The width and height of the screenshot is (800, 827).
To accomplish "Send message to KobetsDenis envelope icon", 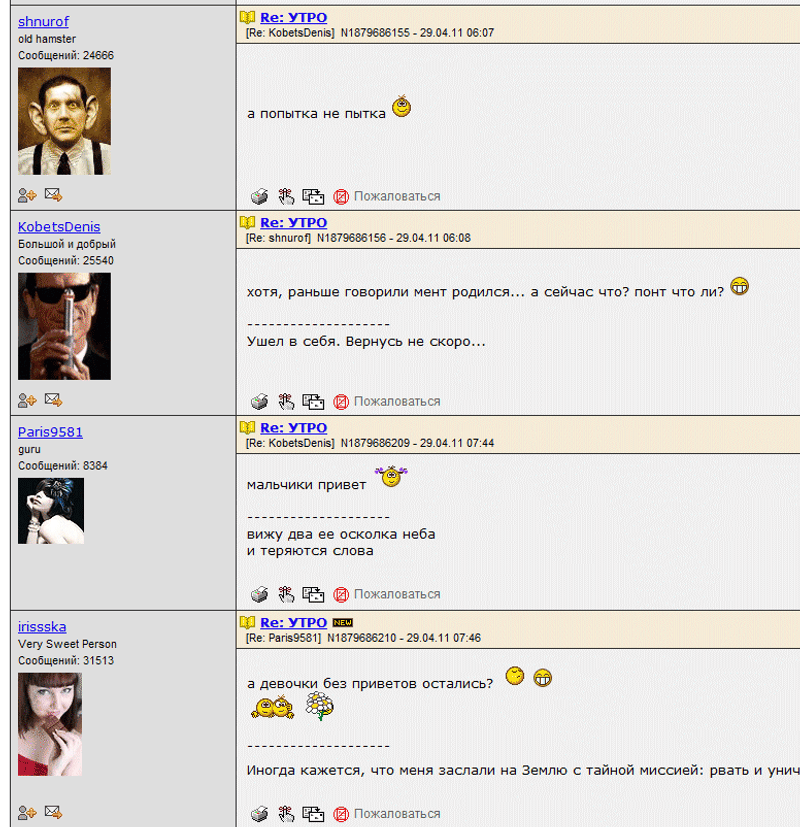I will (53, 400).
